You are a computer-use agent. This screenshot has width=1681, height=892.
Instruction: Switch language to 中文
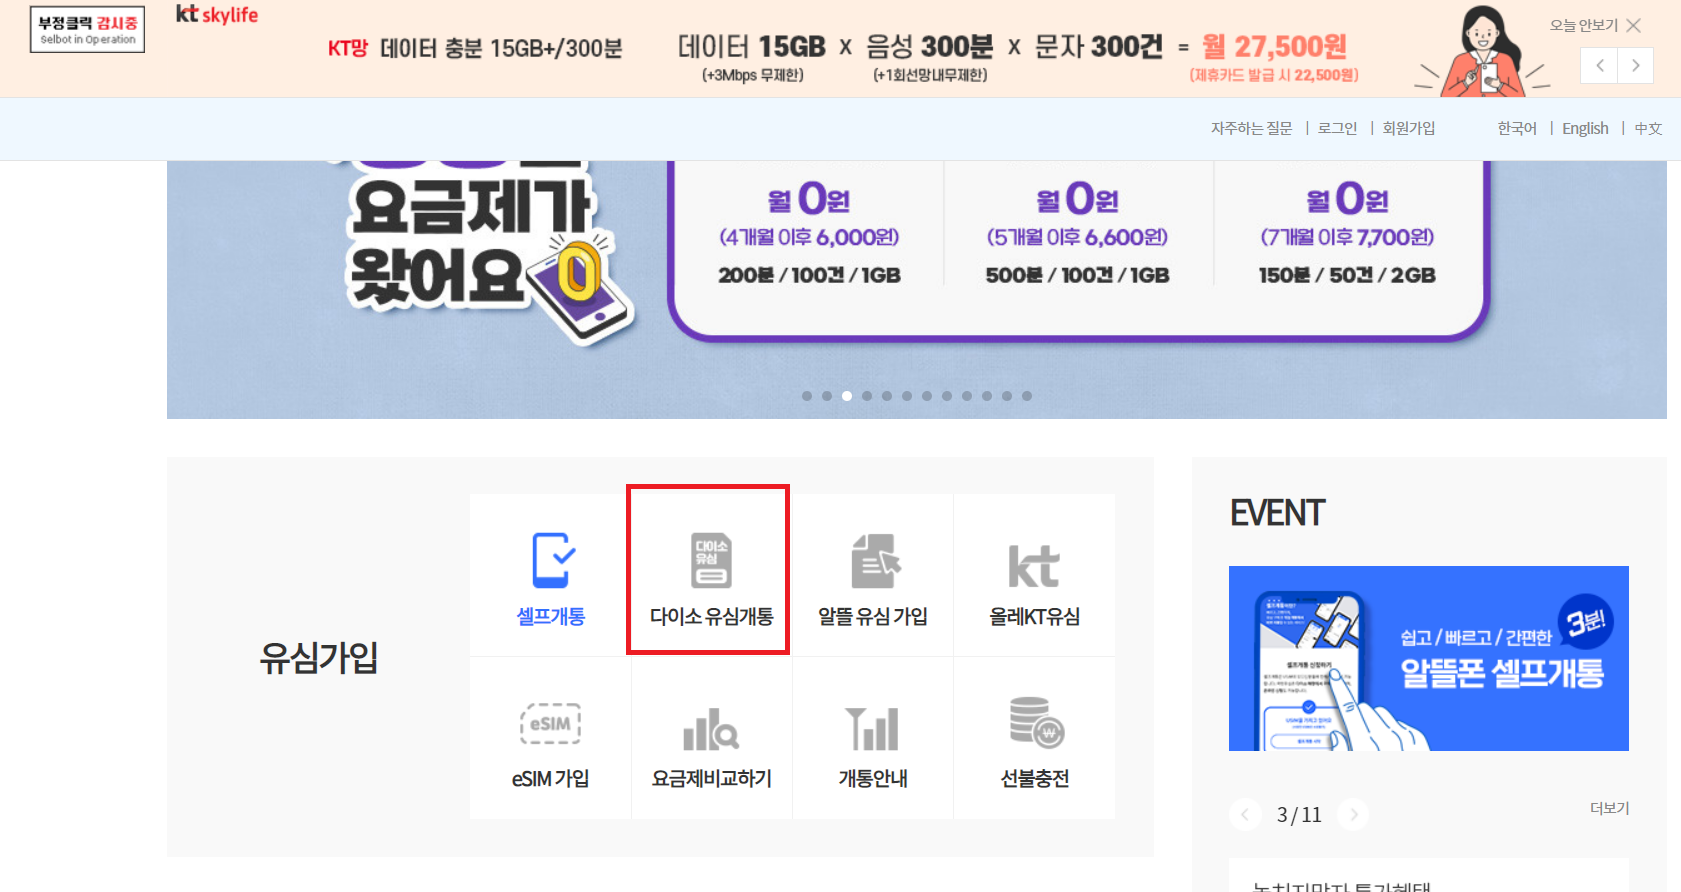pos(1648,128)
